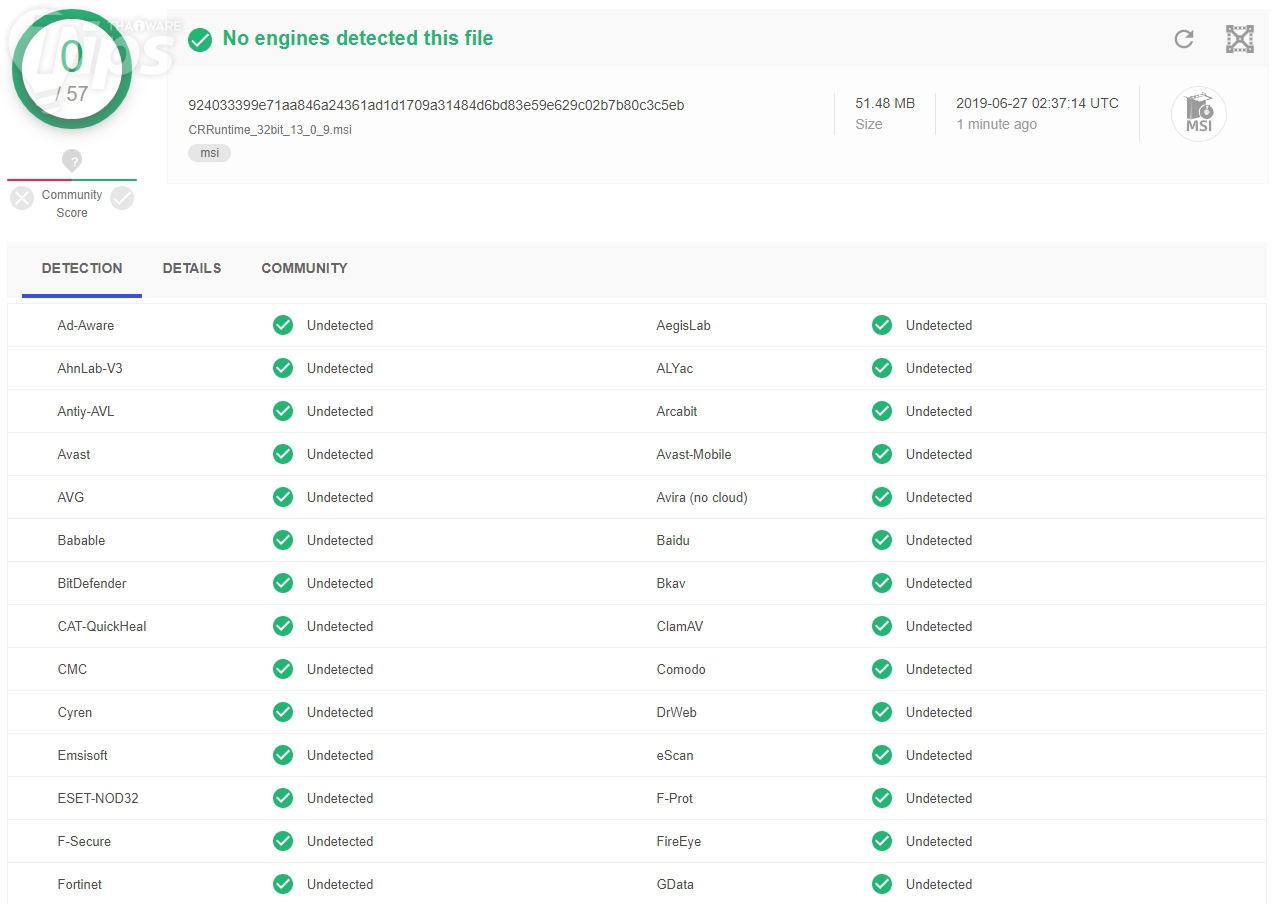Screen dimensions: 1272x904
Task: Click the graph icon beside the refresh icon
Action: tap(1240, 39)
